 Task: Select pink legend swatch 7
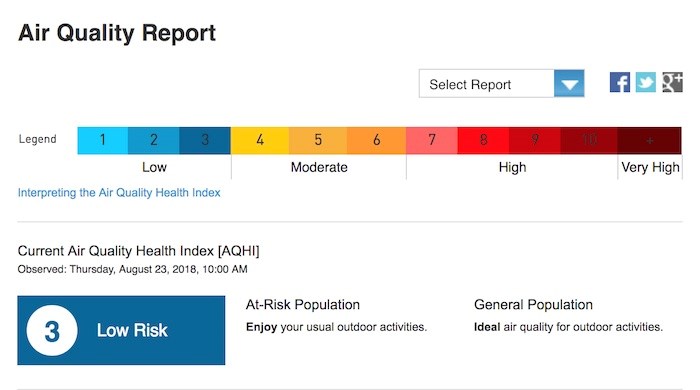click(432, 140)
